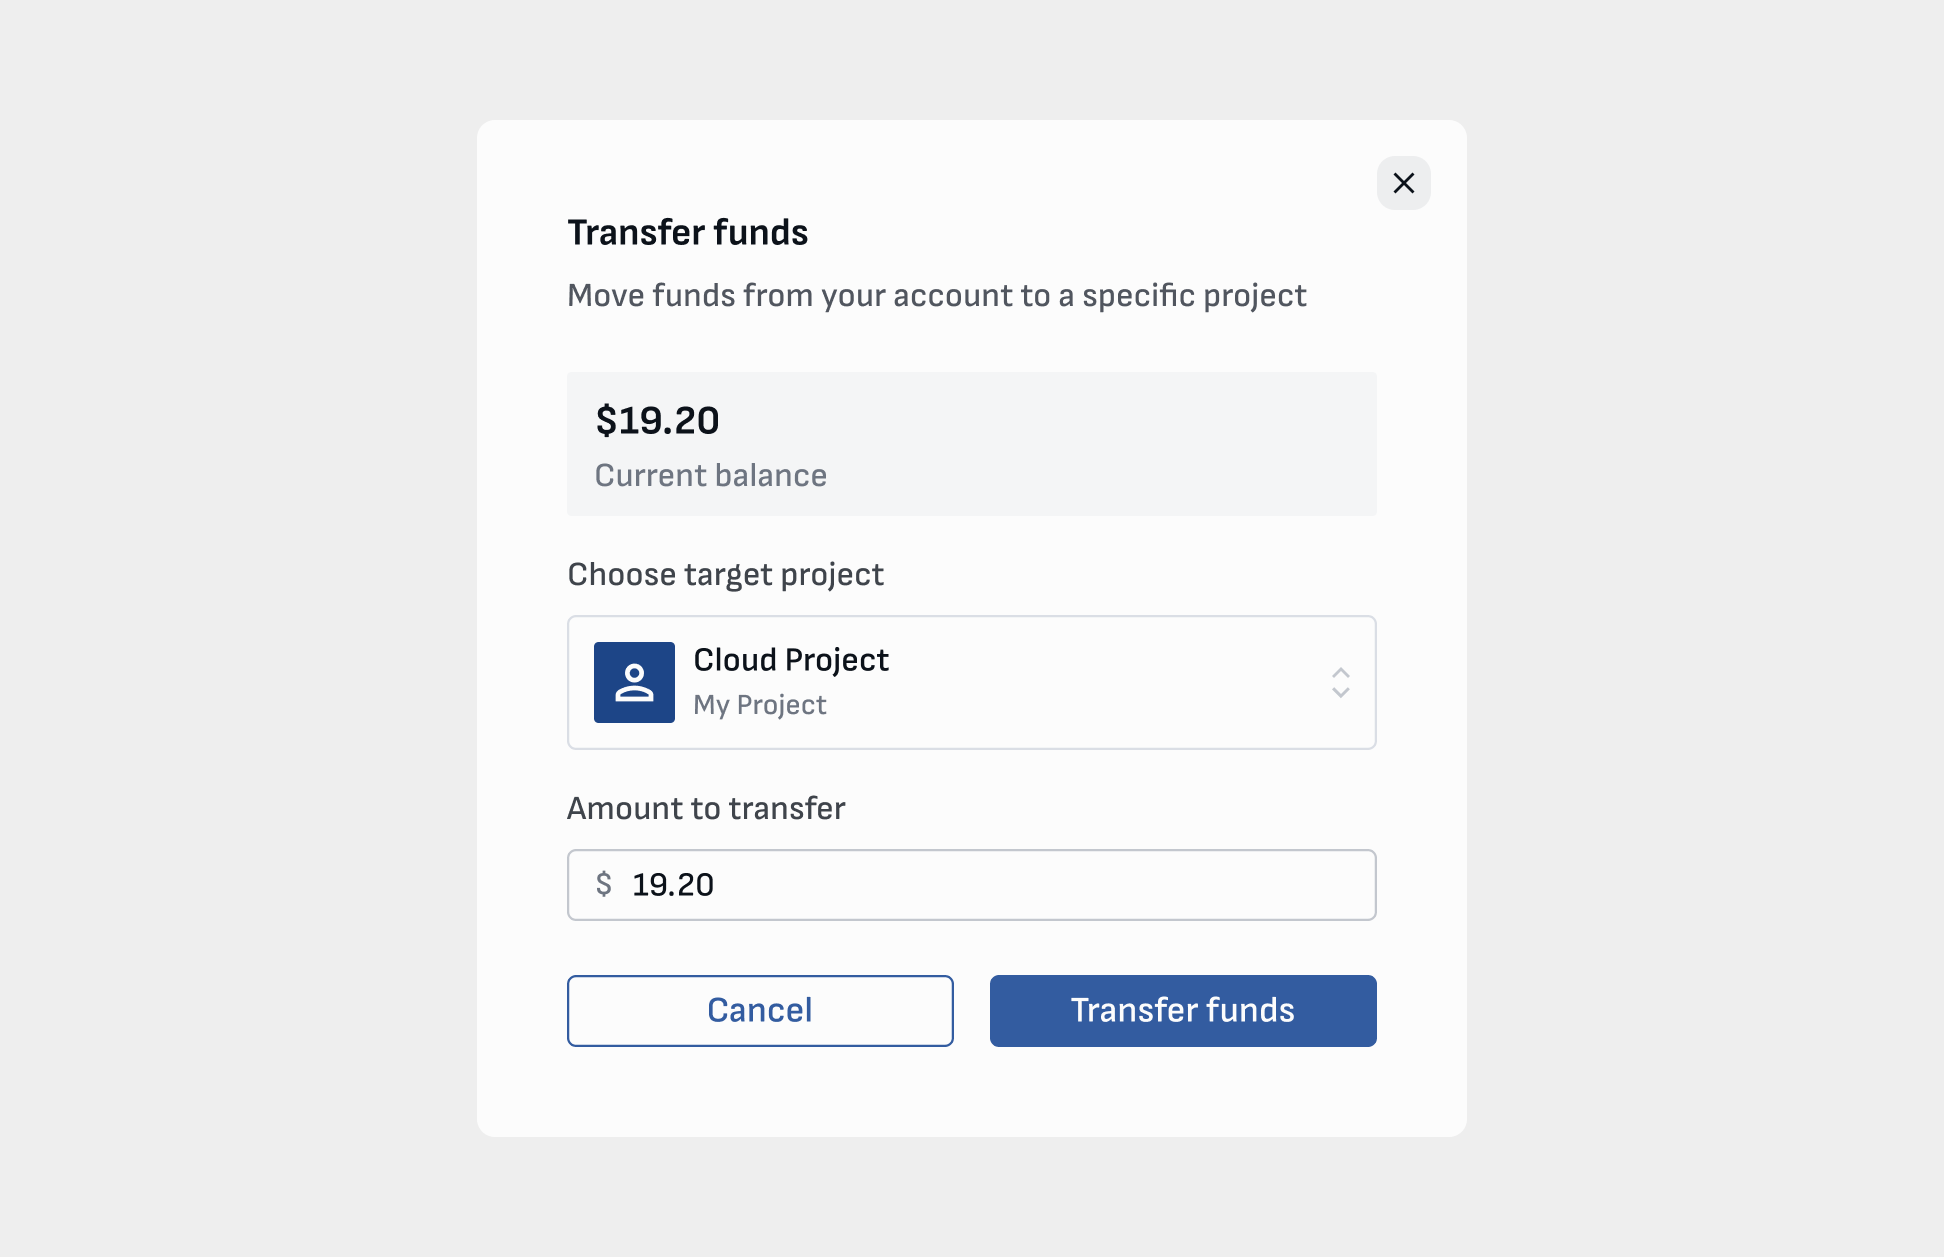Click the dollar sign in amount field
The image size is (1944, 1257).
click(603, 884)
